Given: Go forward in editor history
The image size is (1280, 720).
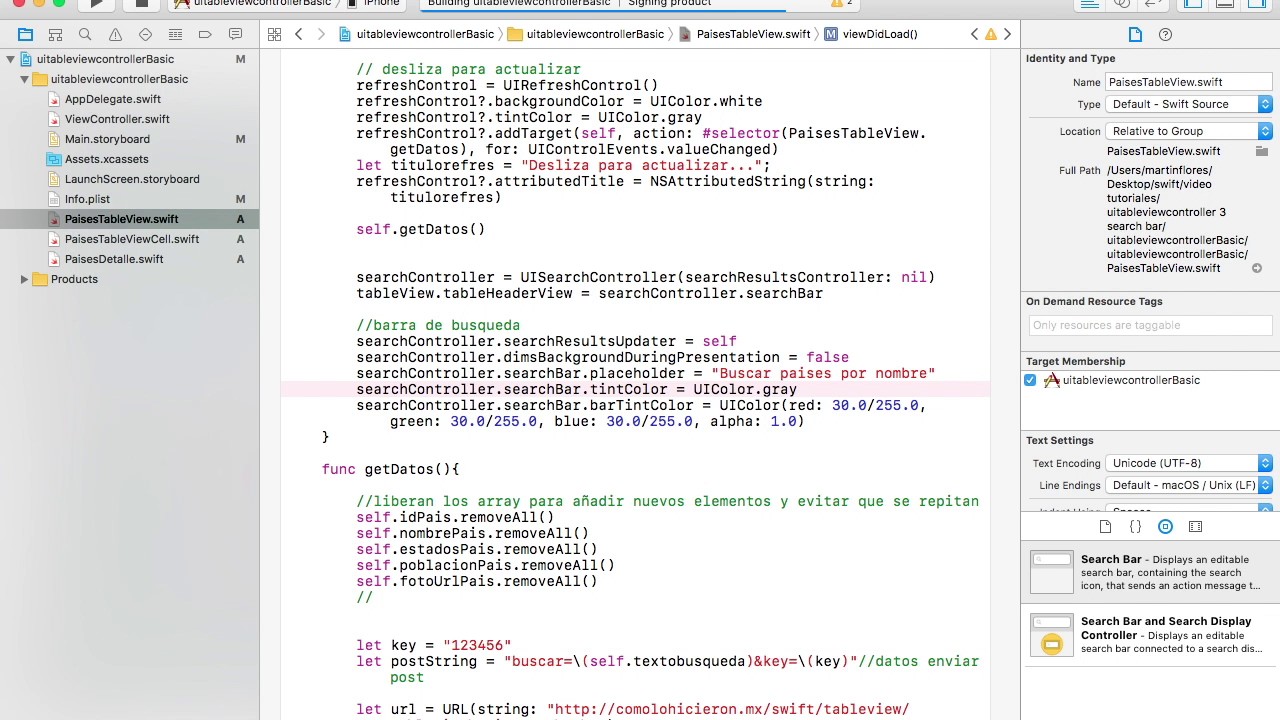Looking at the screenshot, I should coord(321,34).
